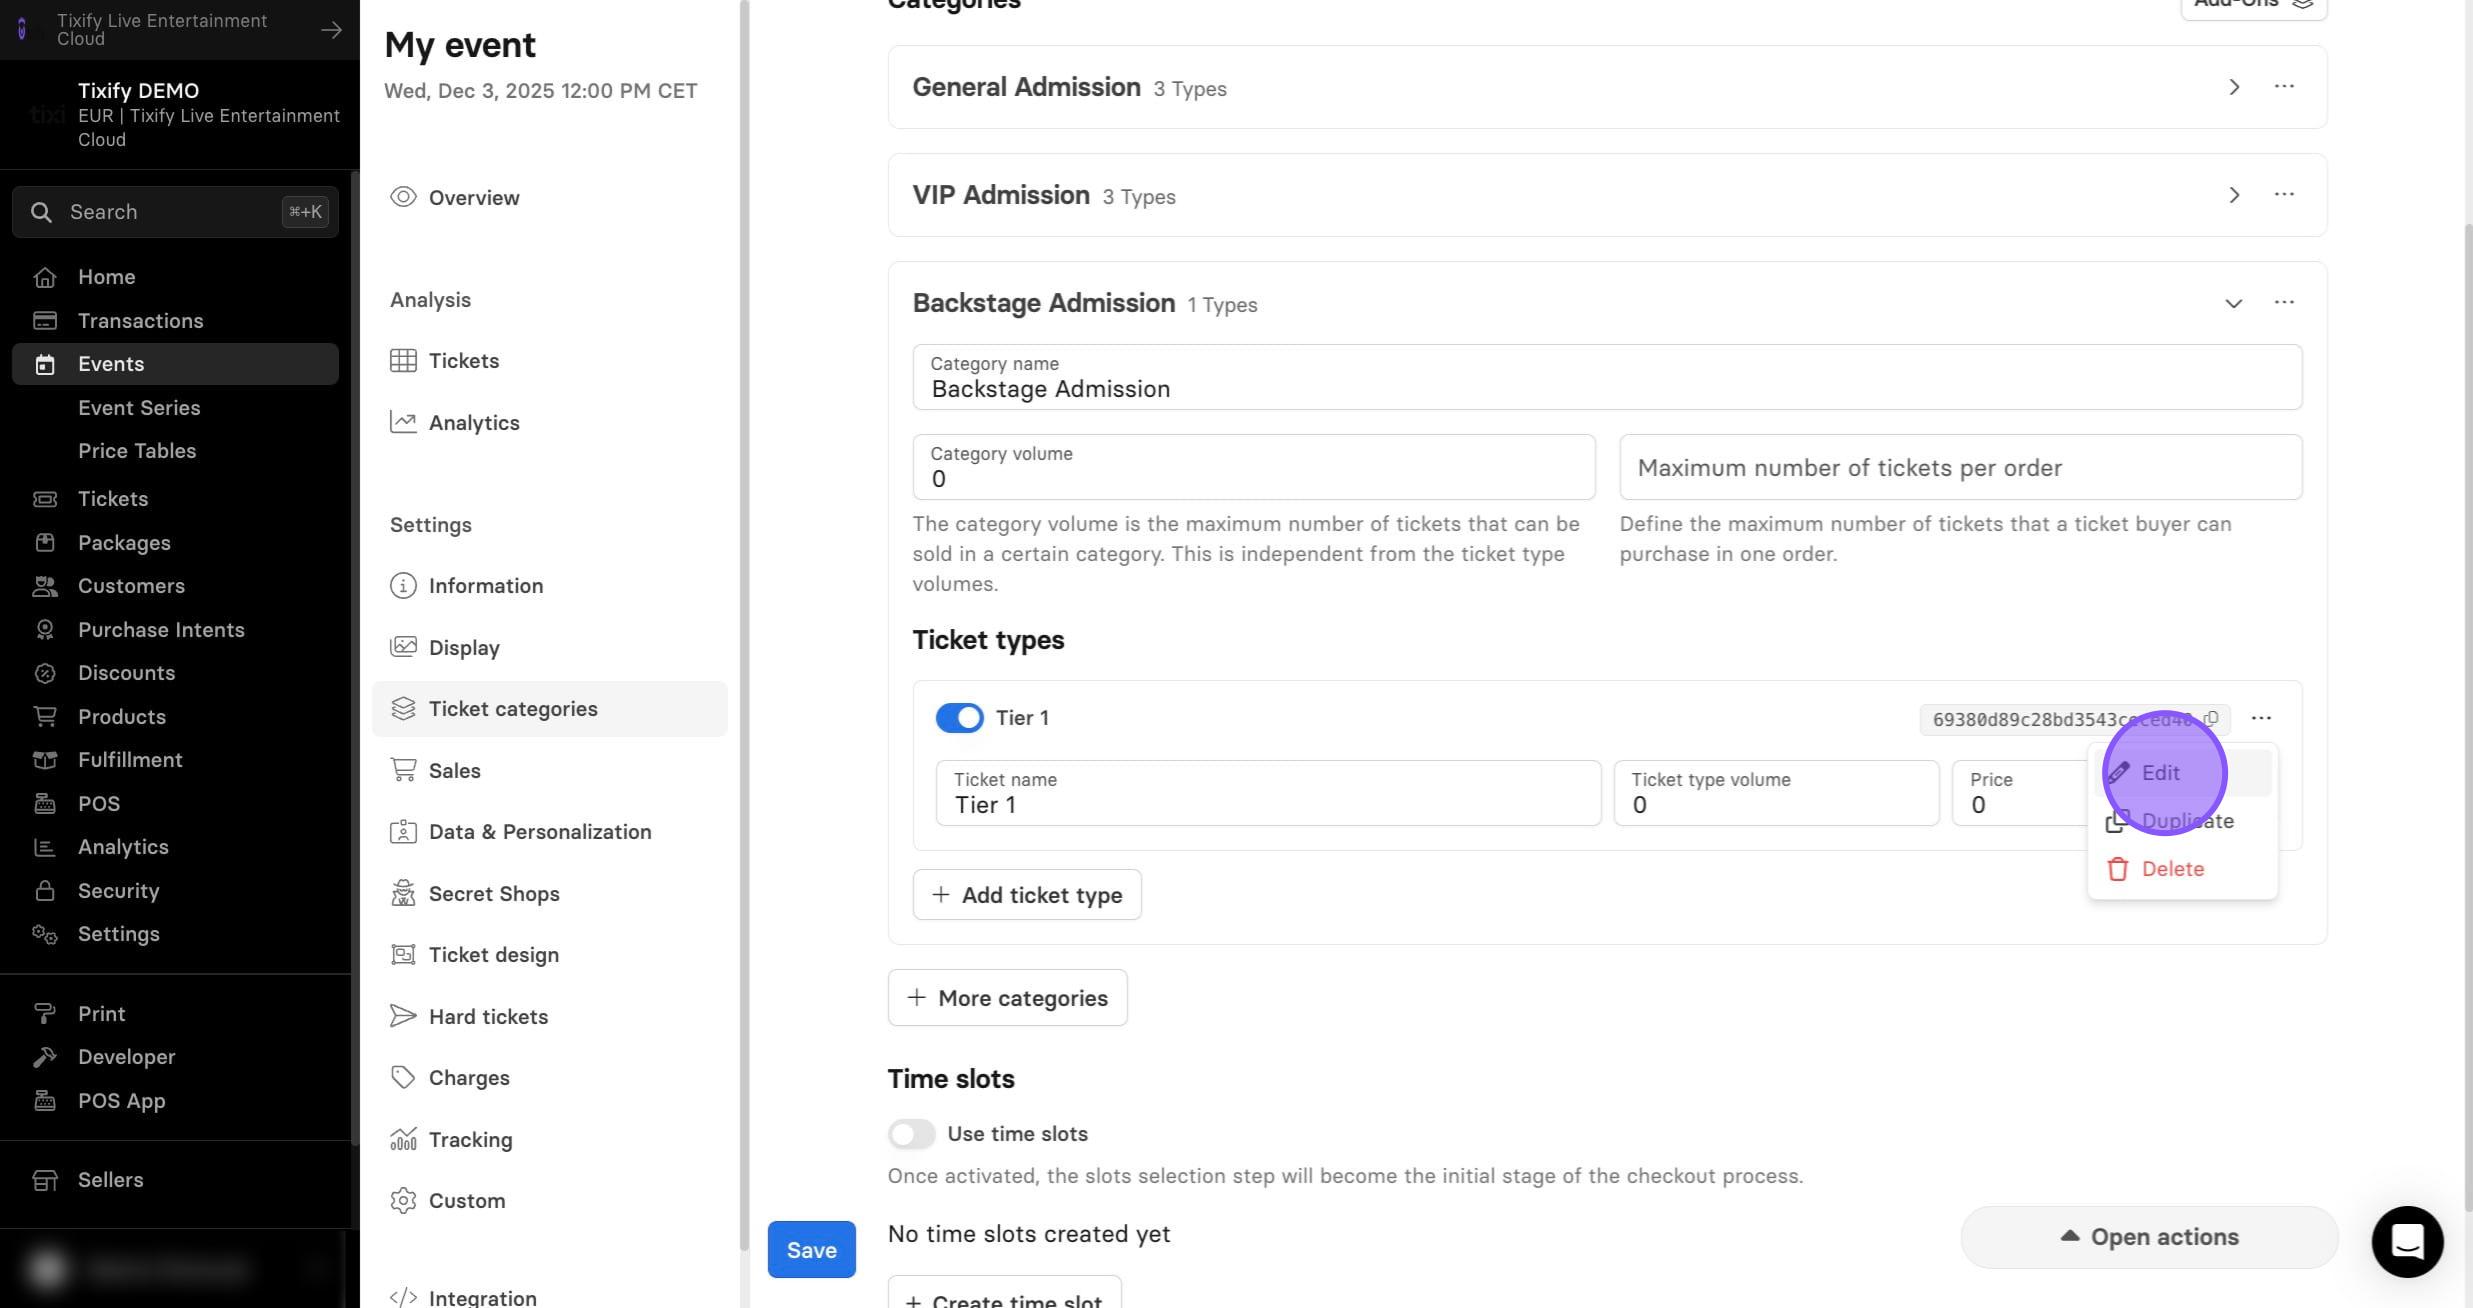The height and width of the screenshot is (1308, 2473).
Task: Open General Admission more options menu
Action: coord(2284,87)
